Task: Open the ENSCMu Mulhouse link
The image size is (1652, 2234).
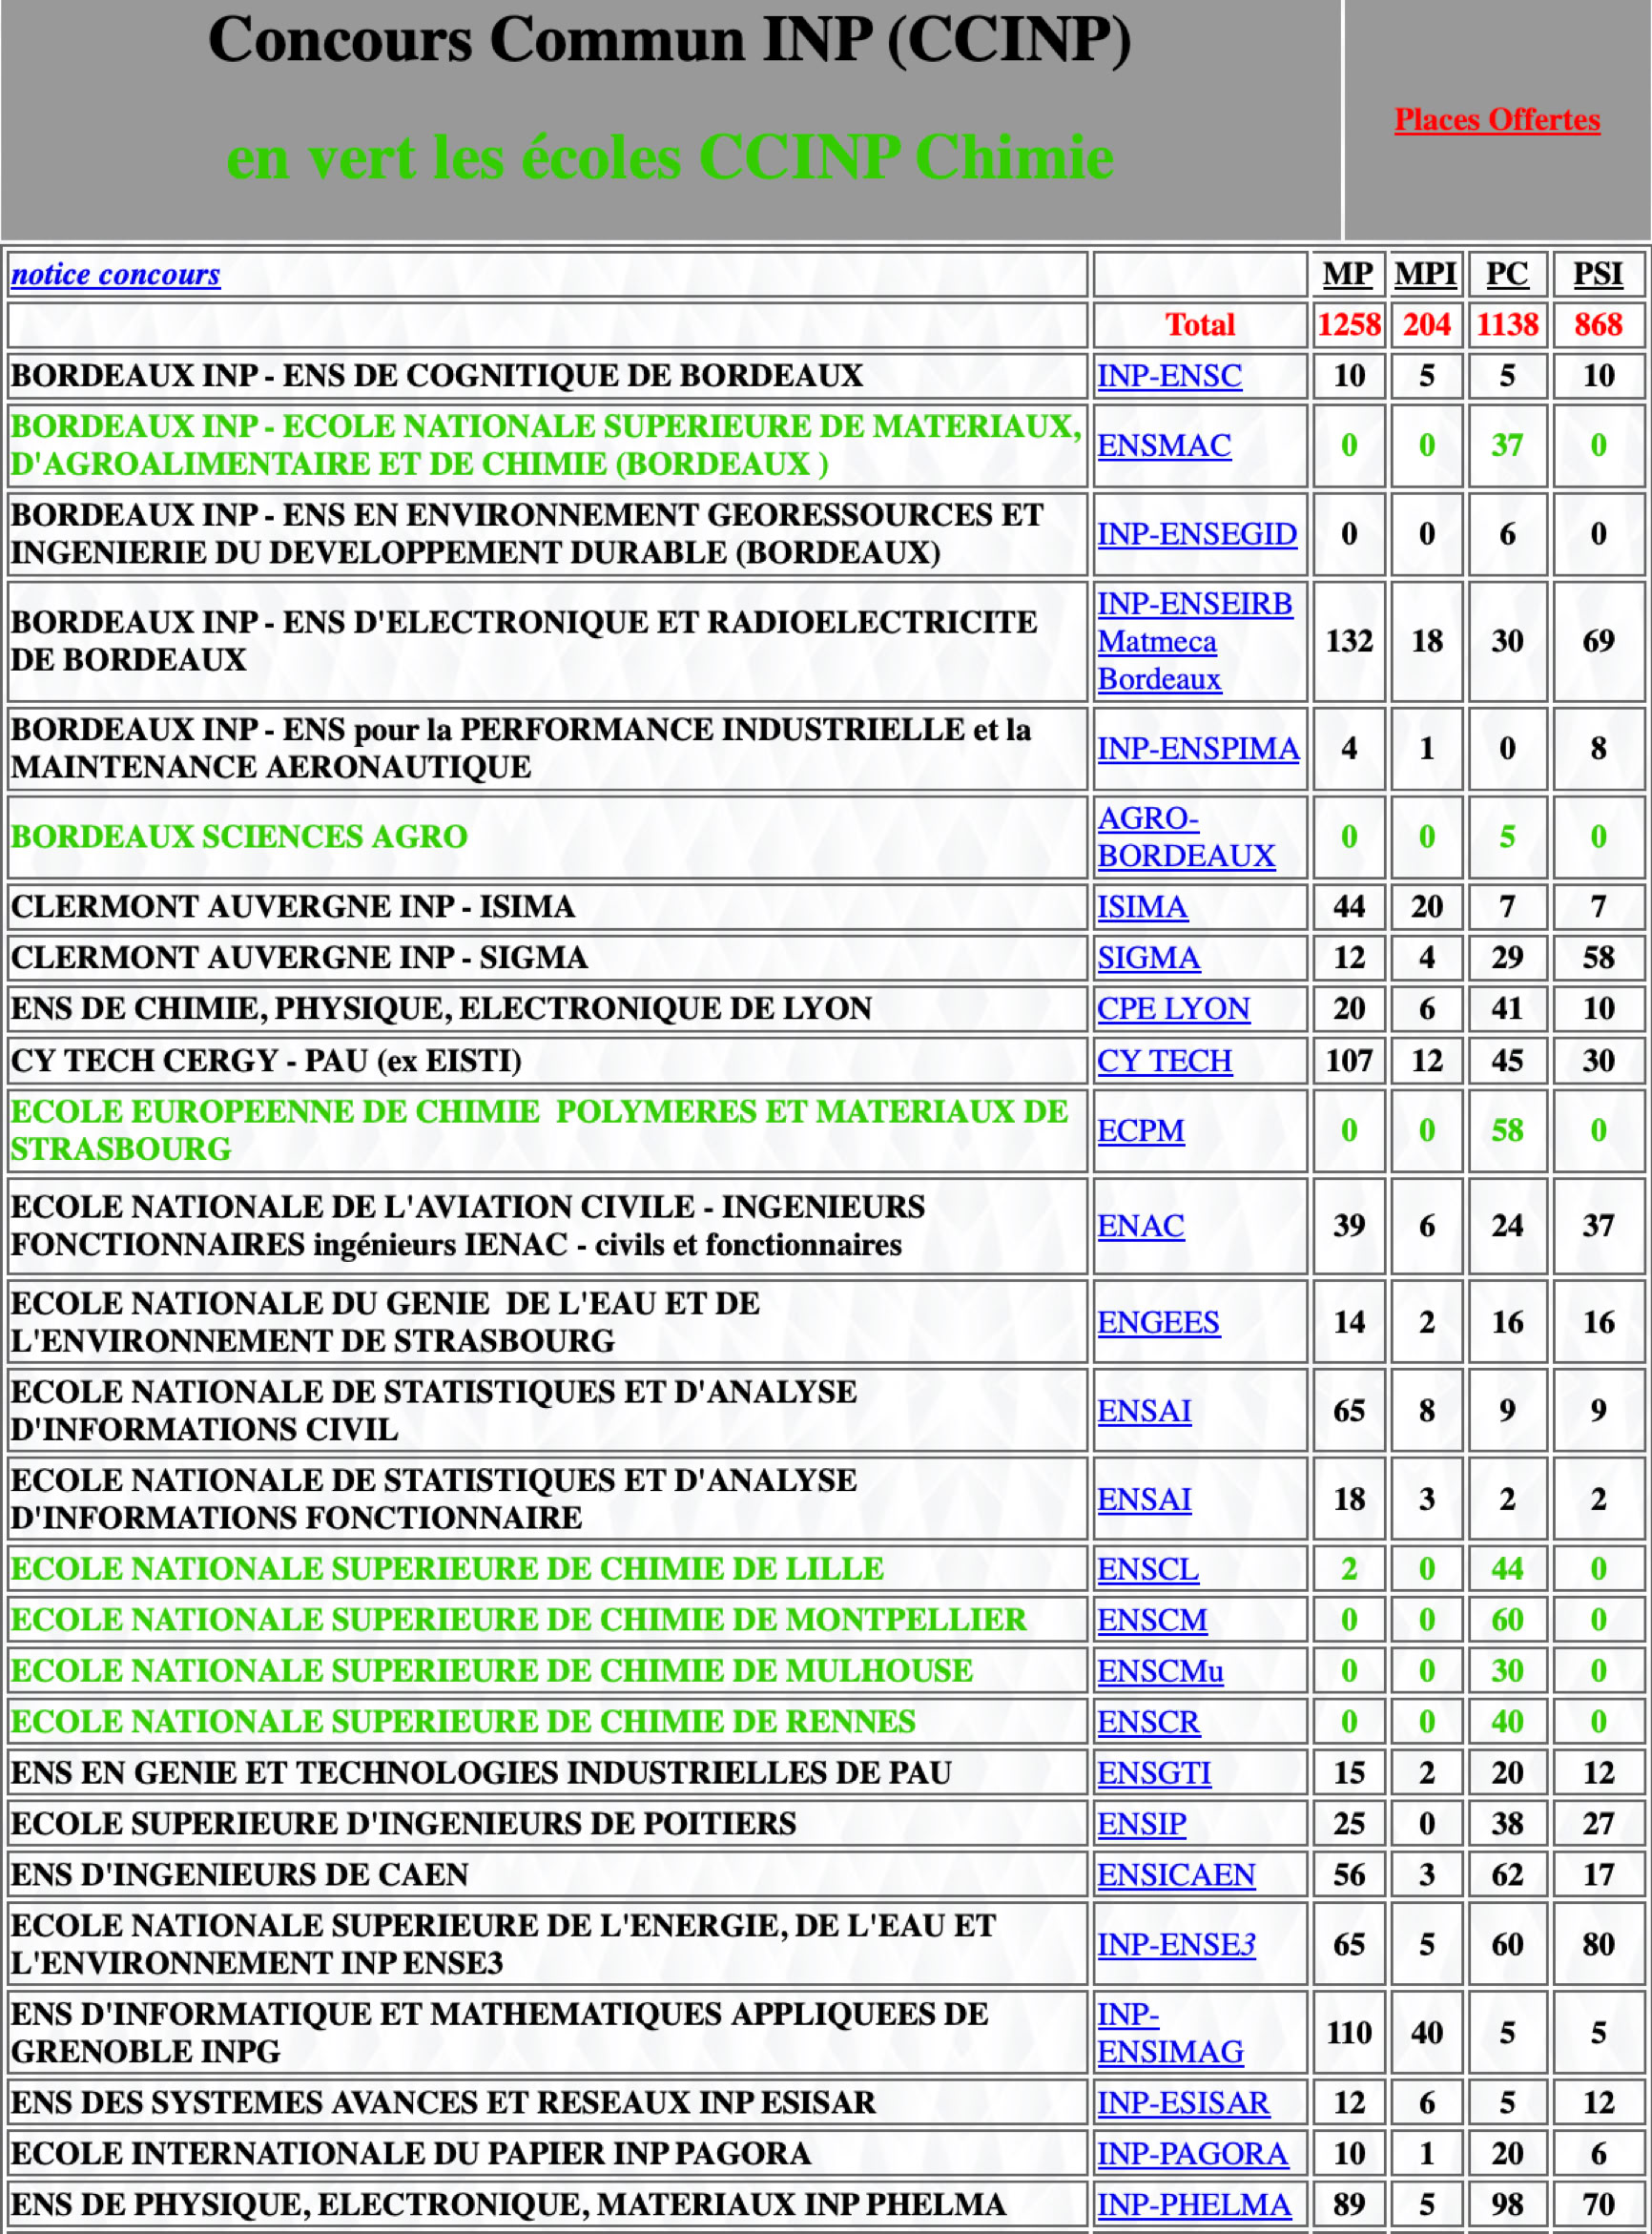Action: [x=1160, y=1671]
